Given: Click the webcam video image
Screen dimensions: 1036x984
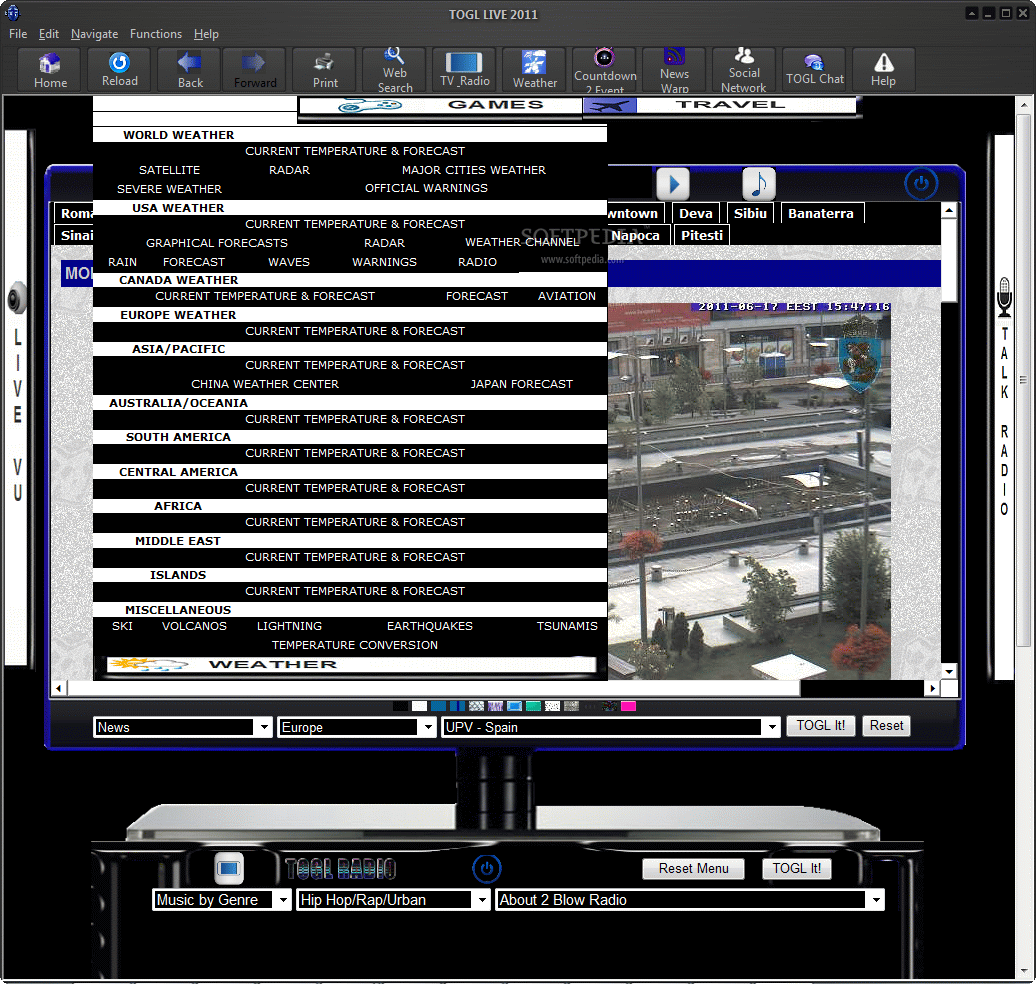Looking at the screenshot, I should (x=749, y=491).
